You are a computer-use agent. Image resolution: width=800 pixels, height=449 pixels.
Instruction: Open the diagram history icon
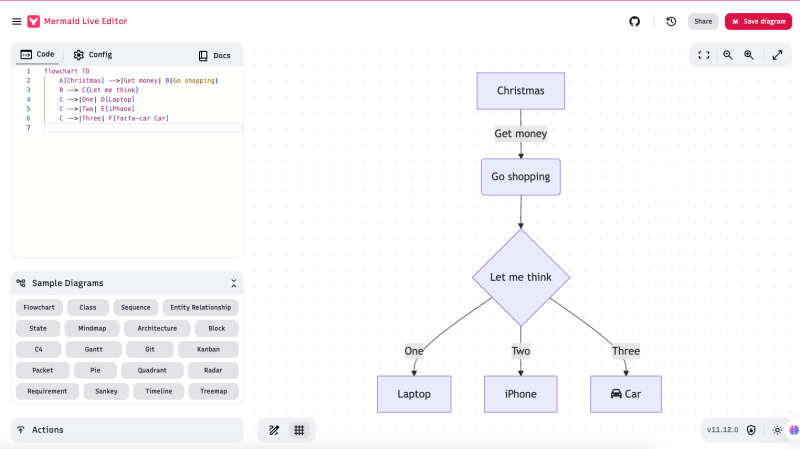coord(671,21)
